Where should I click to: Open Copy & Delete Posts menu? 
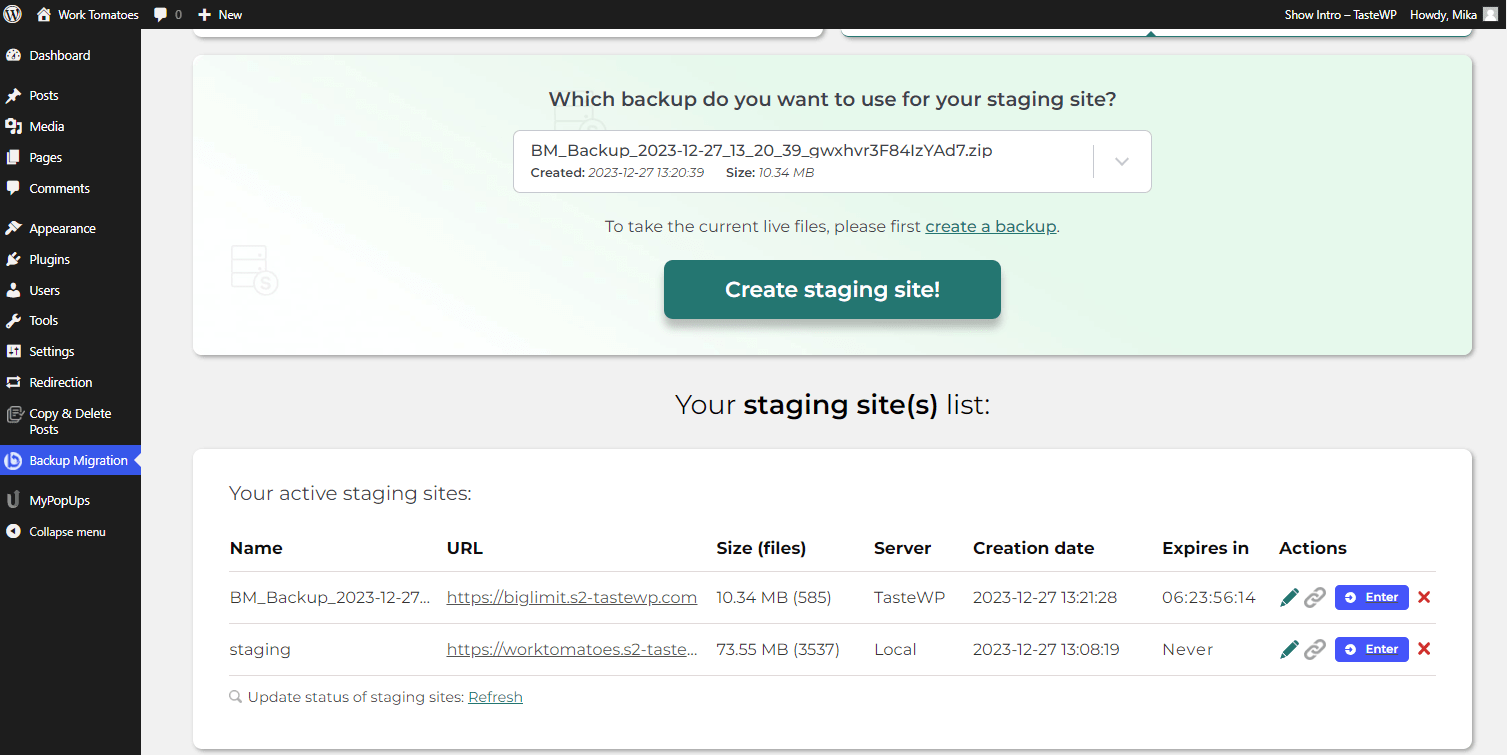(x=70, y=421)
